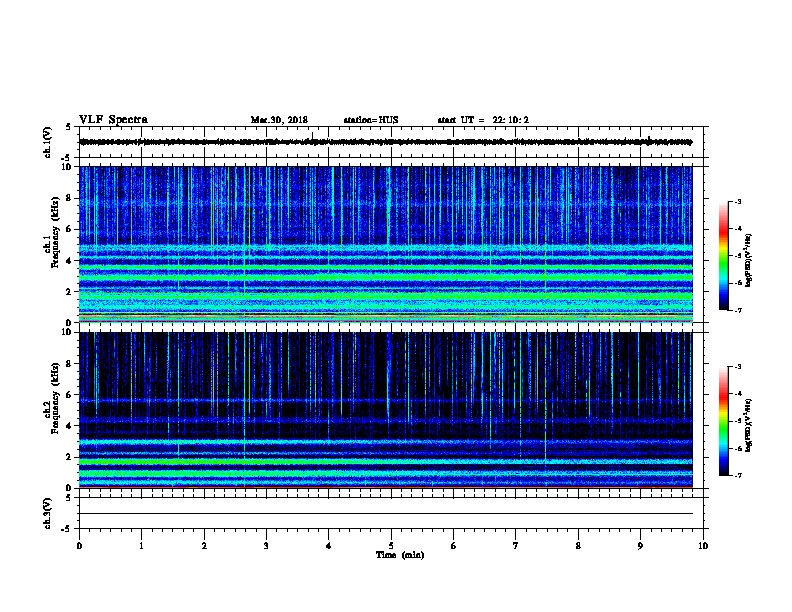The image size is (792, 612).
Task: Select the ch.1 "Frequency (kHz)" axis label
Action: (55, 232)
